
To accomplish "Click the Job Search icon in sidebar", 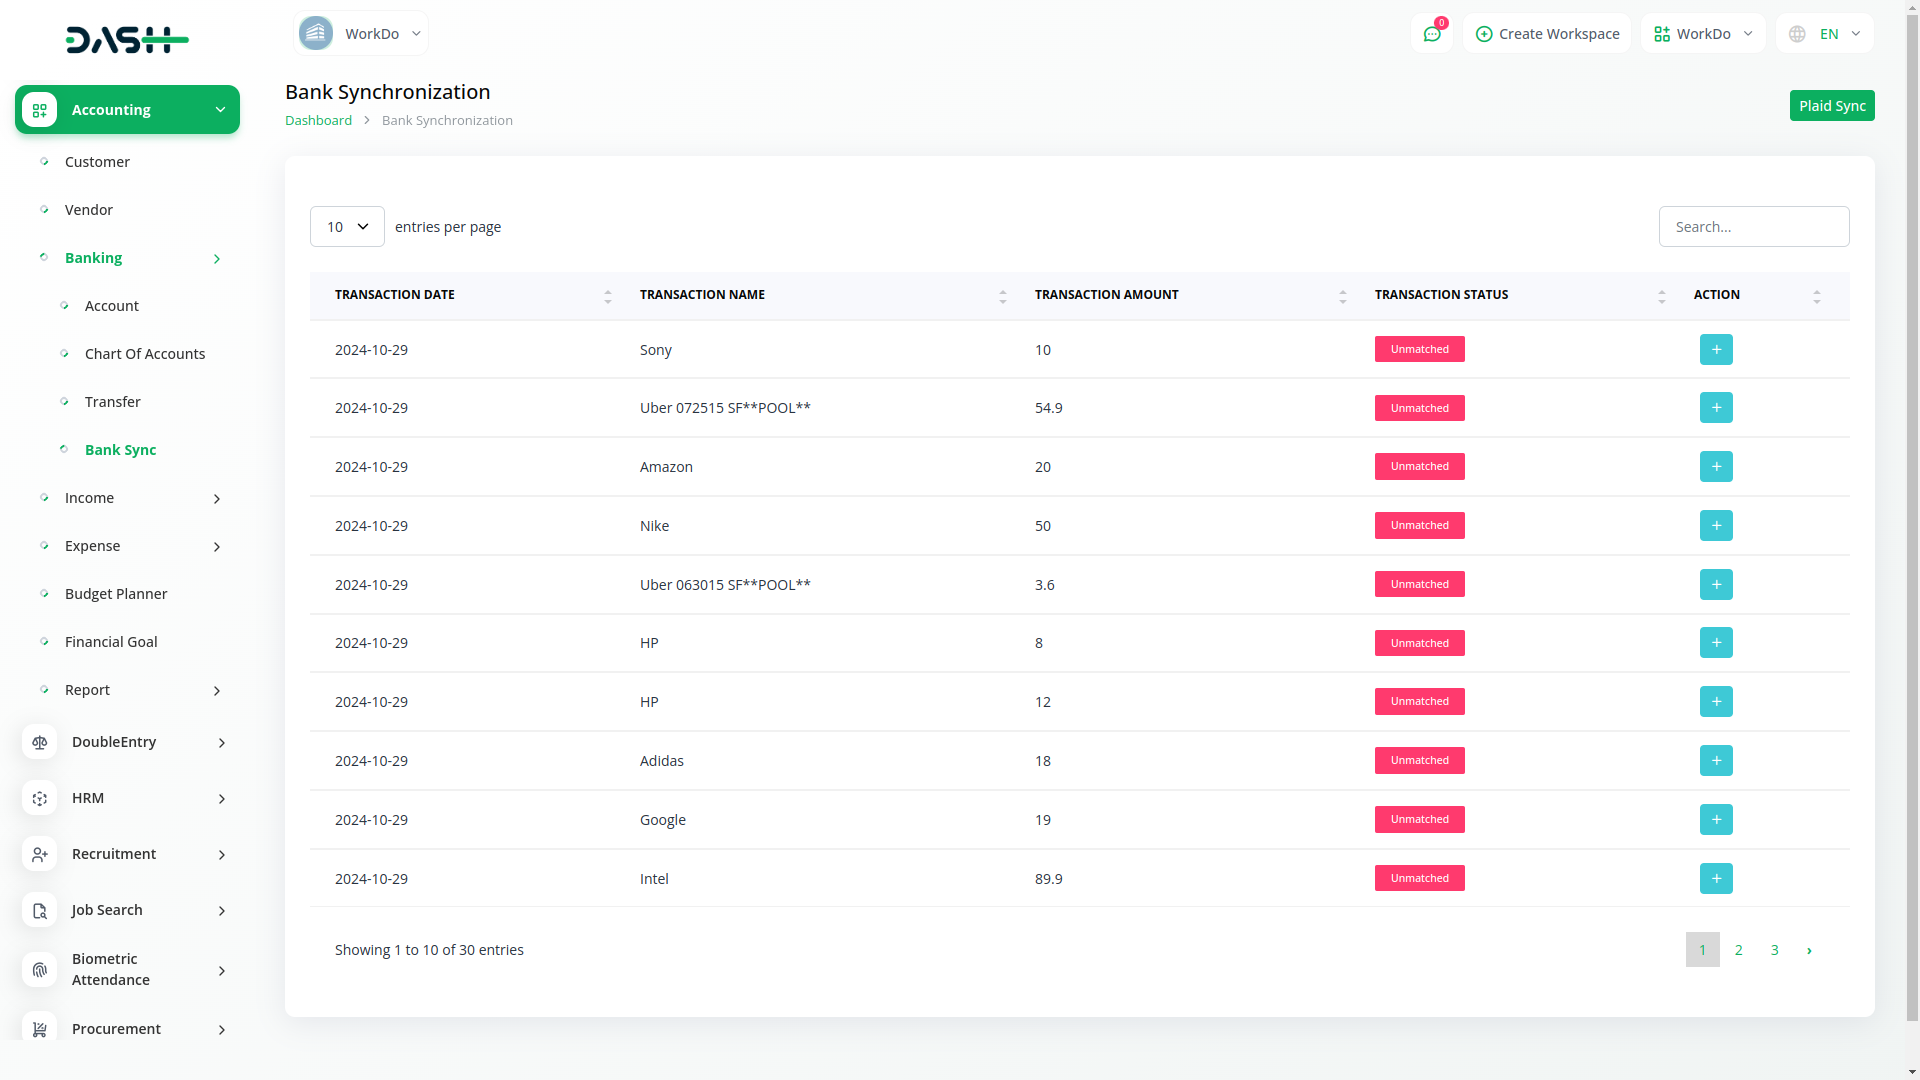I will coord(40,910).
